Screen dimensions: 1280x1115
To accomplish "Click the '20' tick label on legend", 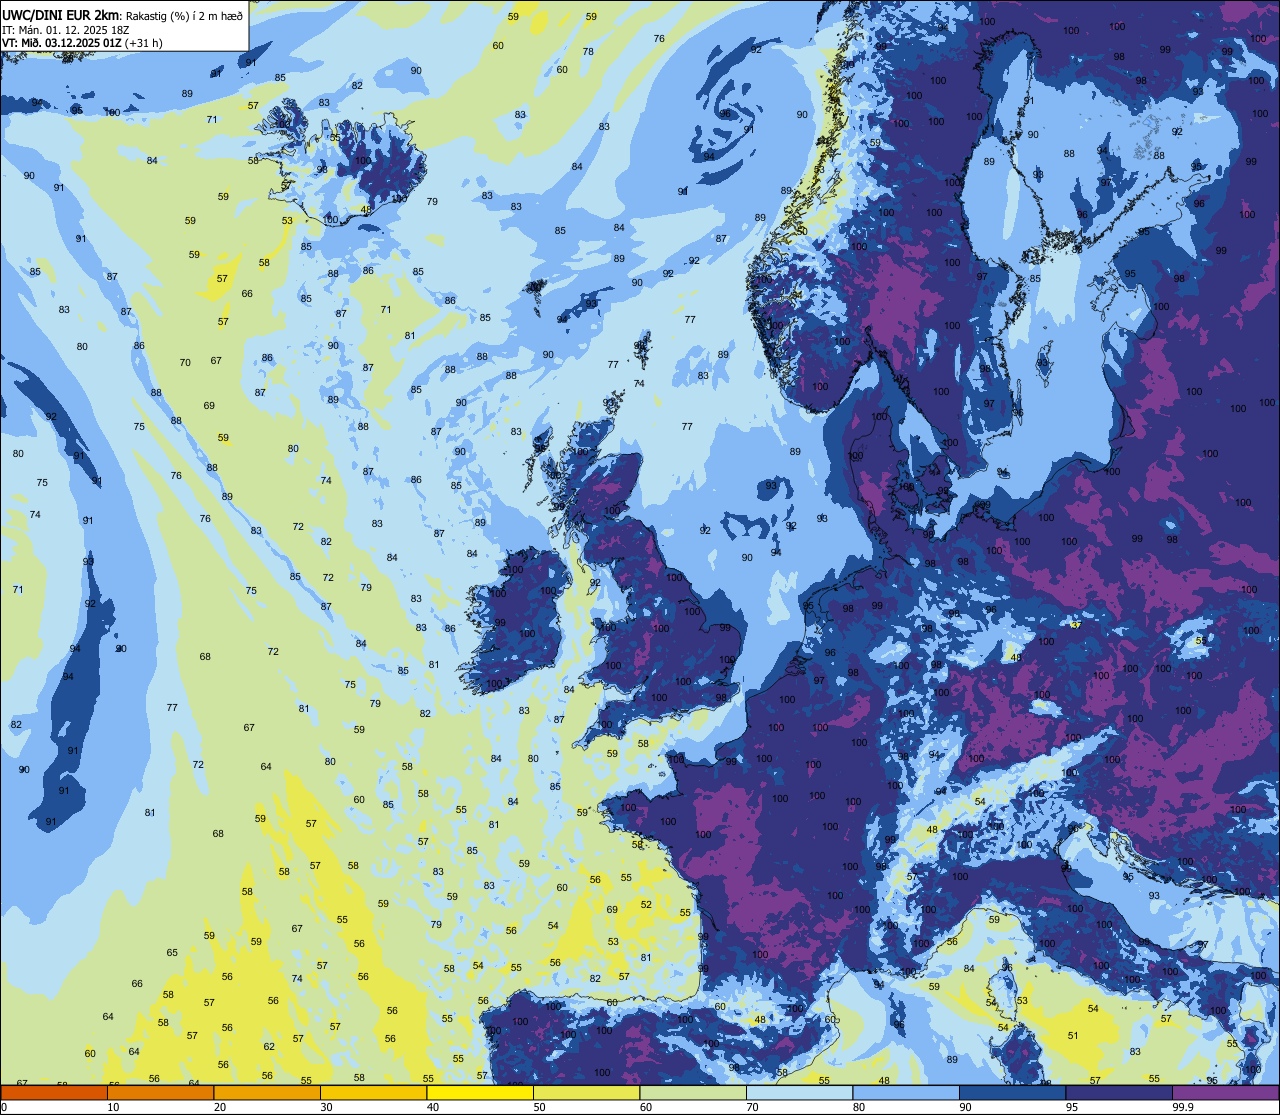I will click(220, 1107).
